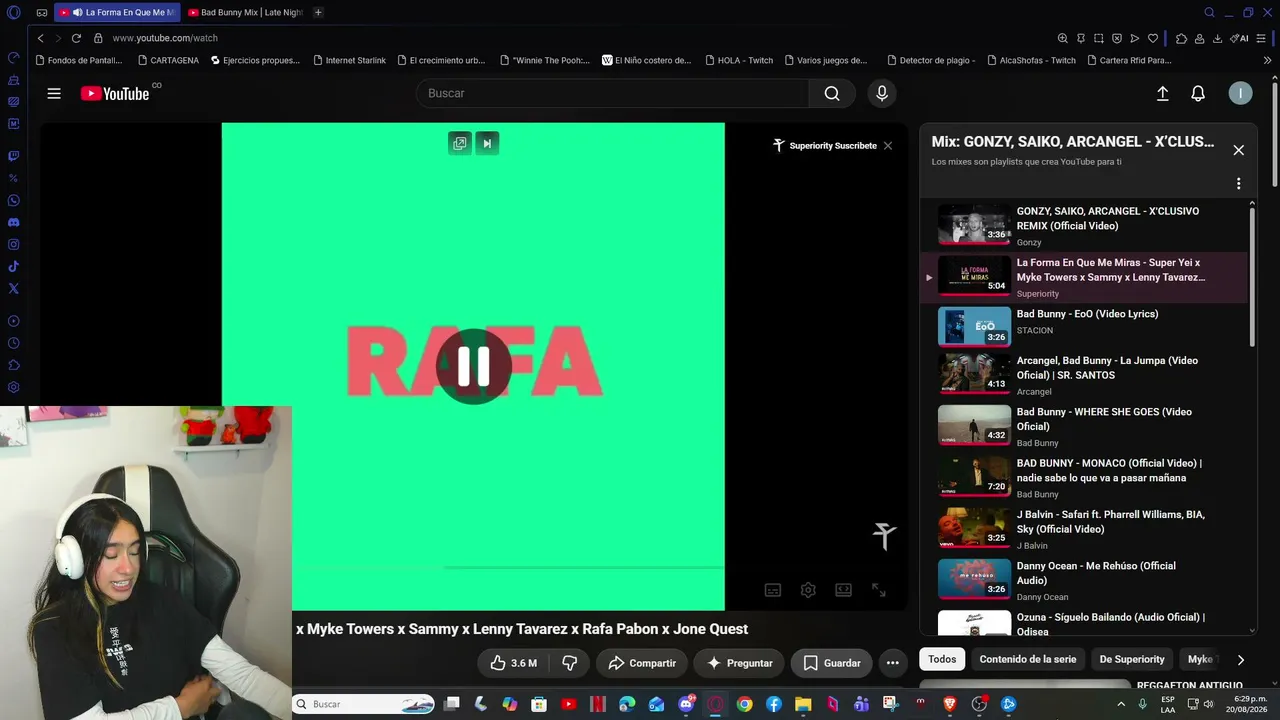Like the video with 3.6 M likes
1280x720 pixels.
point(513,663)
